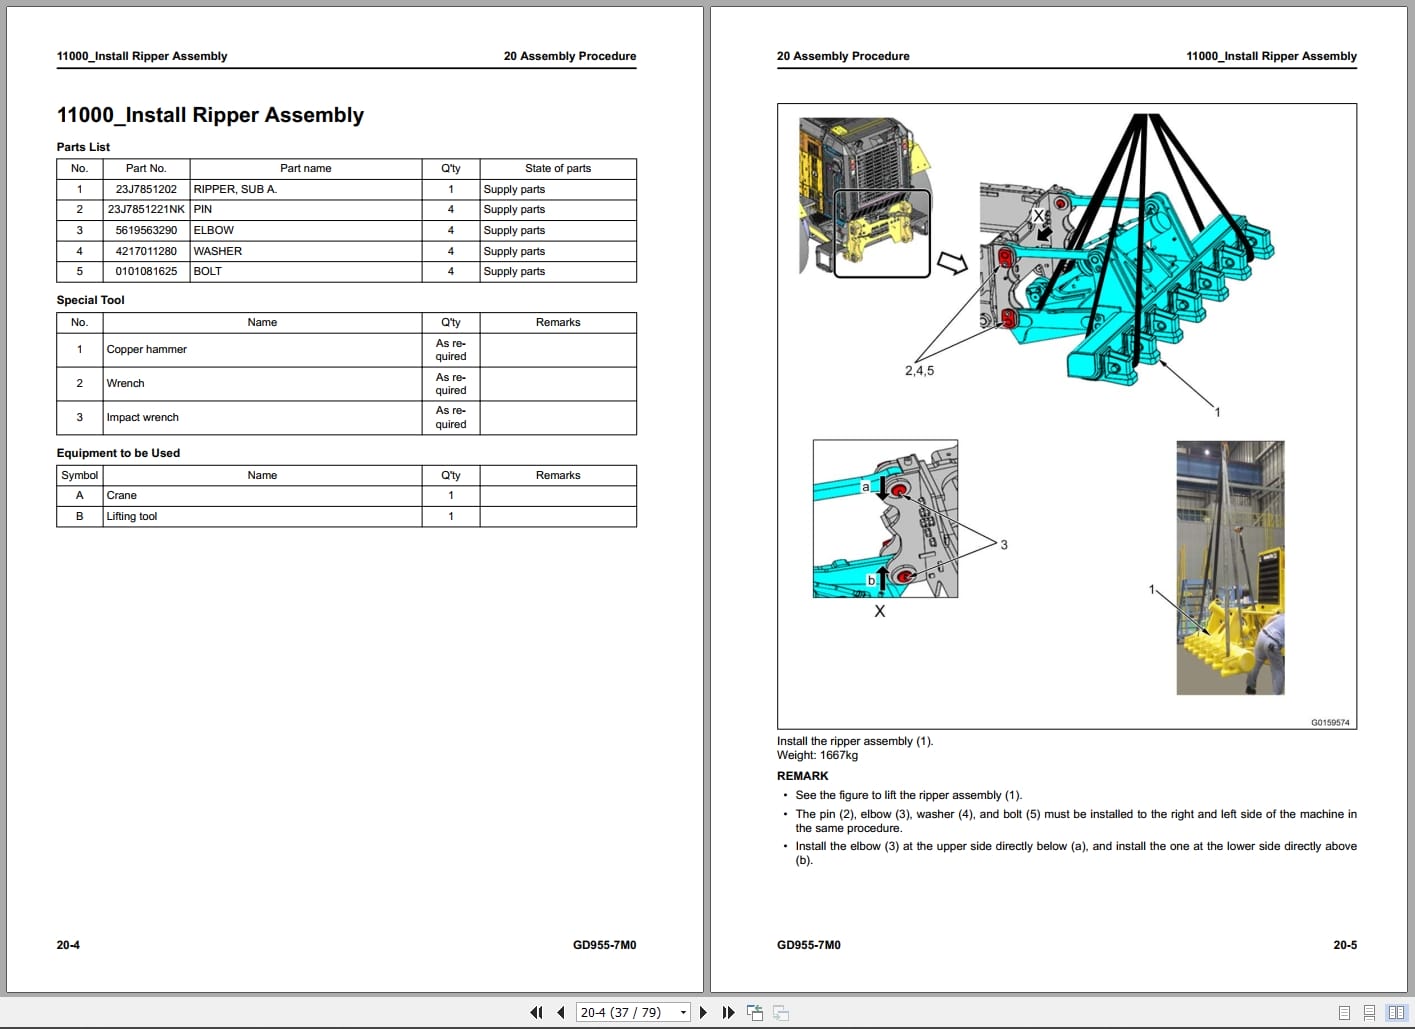Select the "Parts List" heading

point(83,147)
